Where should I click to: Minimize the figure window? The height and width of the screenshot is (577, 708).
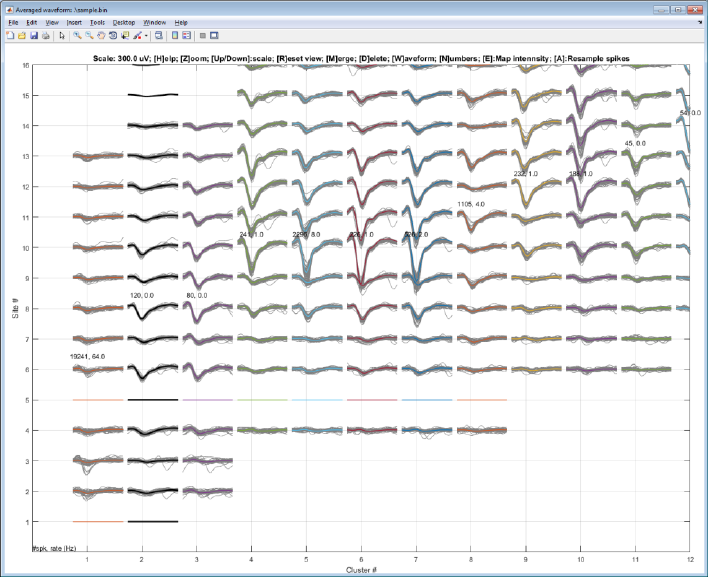point(661,9)
